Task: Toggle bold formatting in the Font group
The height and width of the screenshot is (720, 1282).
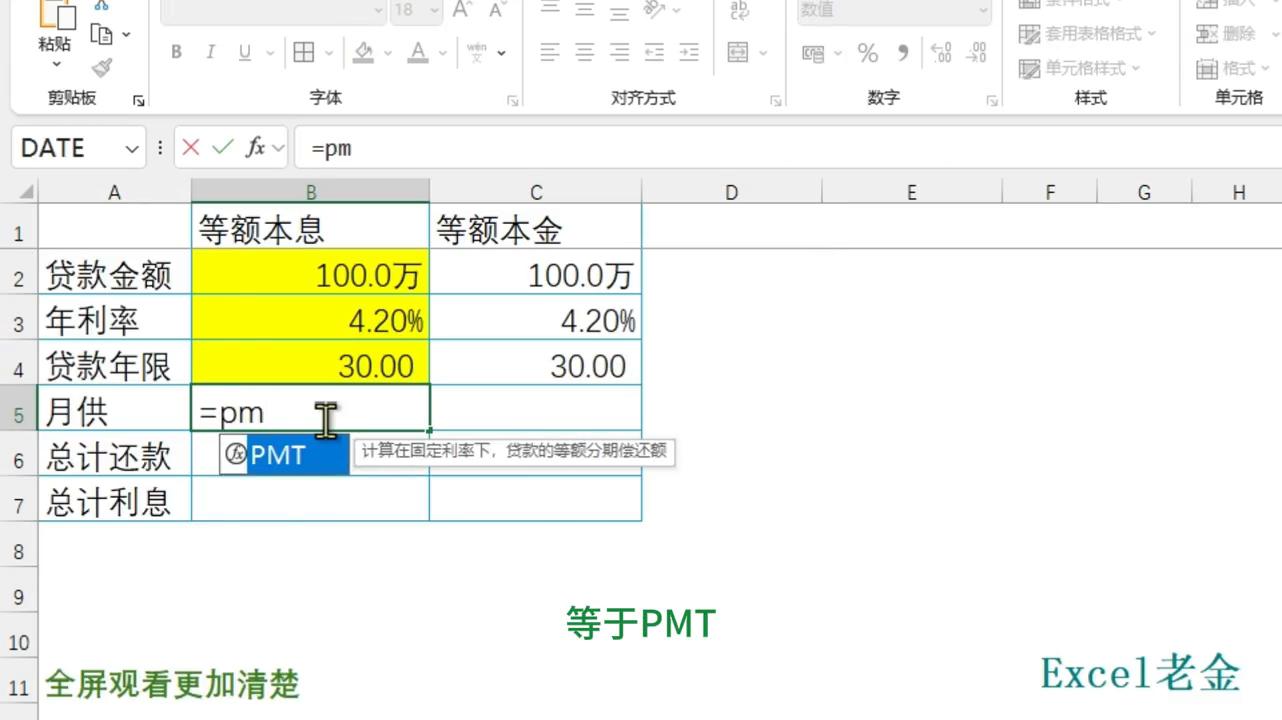Action: (176, 52)
